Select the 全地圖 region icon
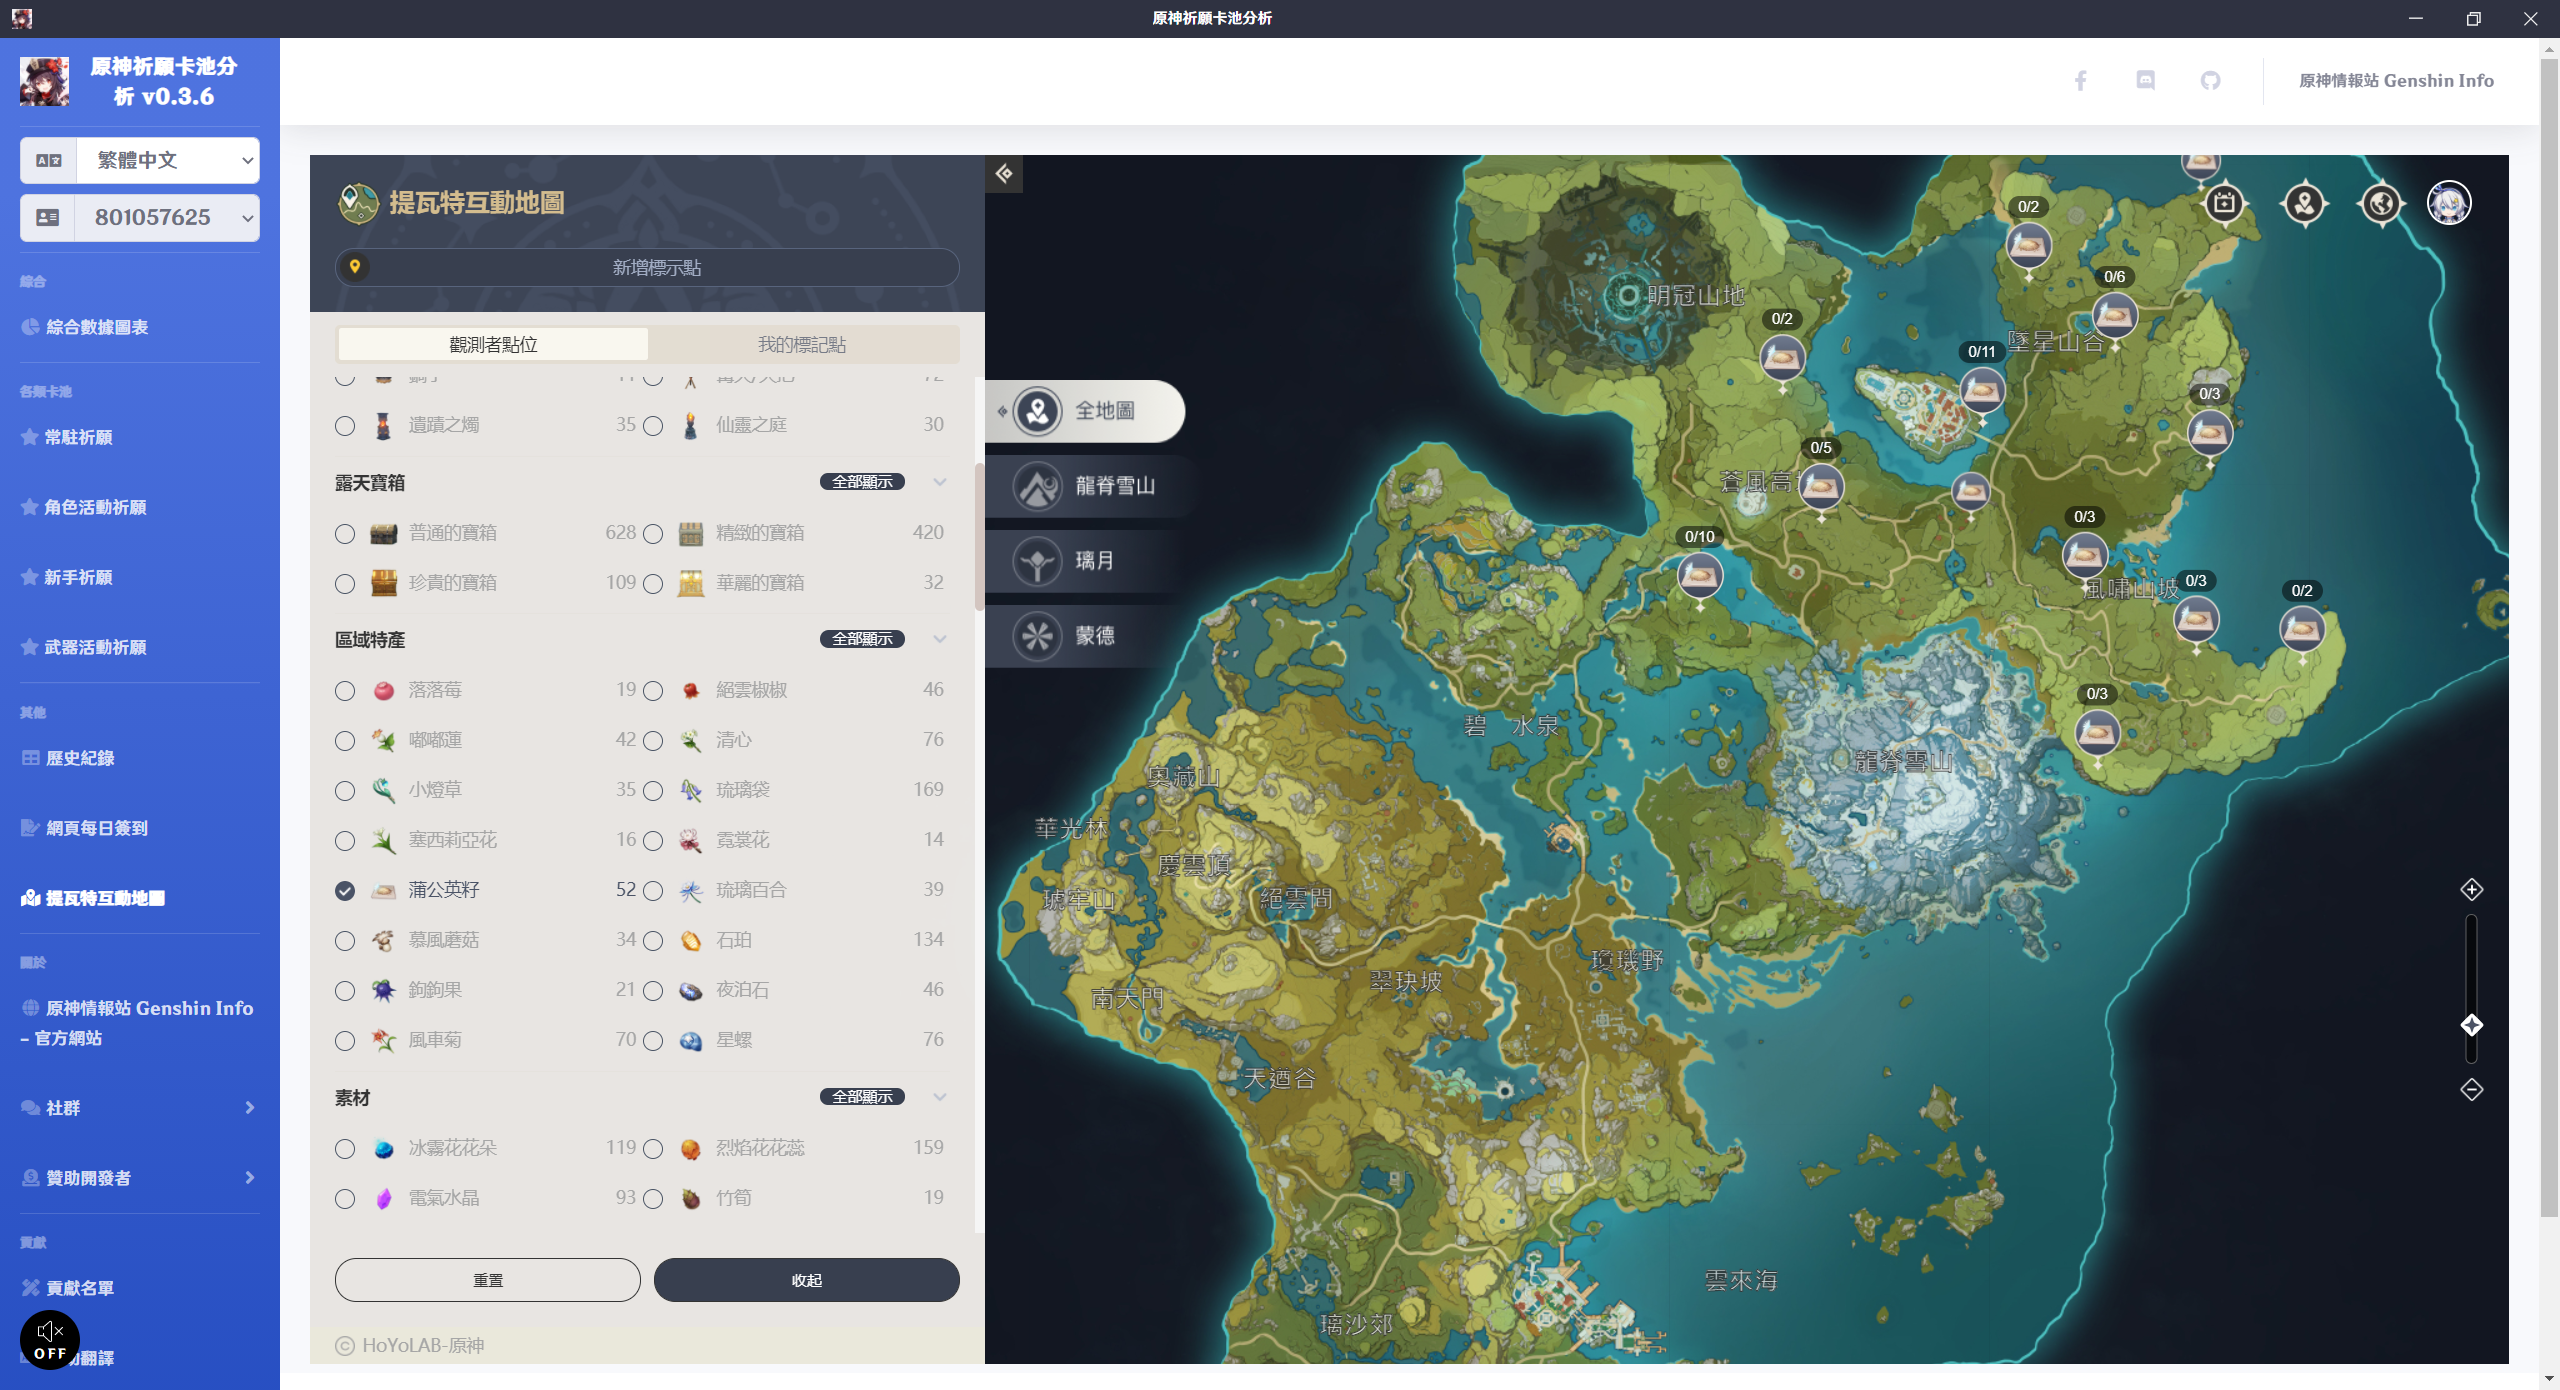This screenshot has width=2560, height=1390. pyautogui.click(x=1038, y=411)
